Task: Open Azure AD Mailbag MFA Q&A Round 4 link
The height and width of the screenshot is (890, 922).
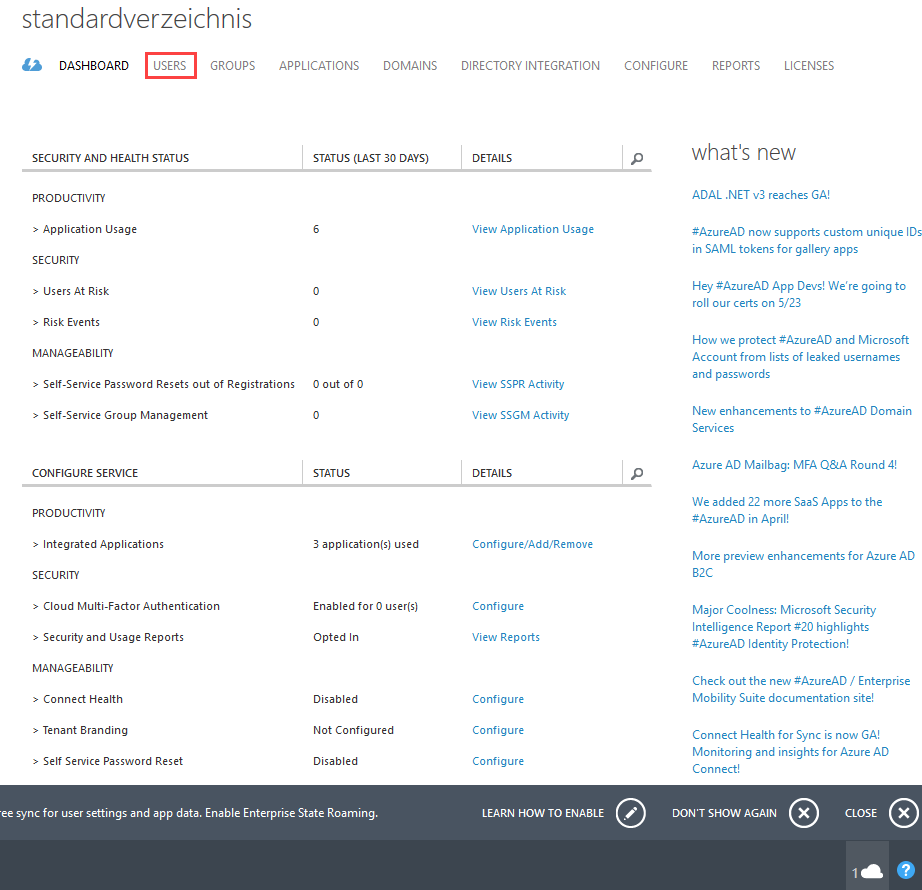Action: click(x=794, y=465)
